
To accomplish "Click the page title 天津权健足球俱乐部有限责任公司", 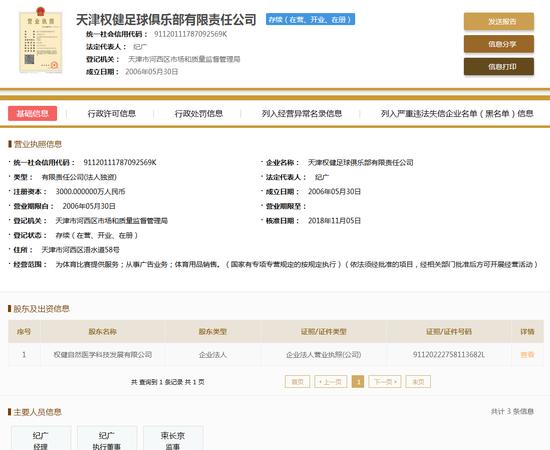I will pyautogui.click(x=166, y=20).
